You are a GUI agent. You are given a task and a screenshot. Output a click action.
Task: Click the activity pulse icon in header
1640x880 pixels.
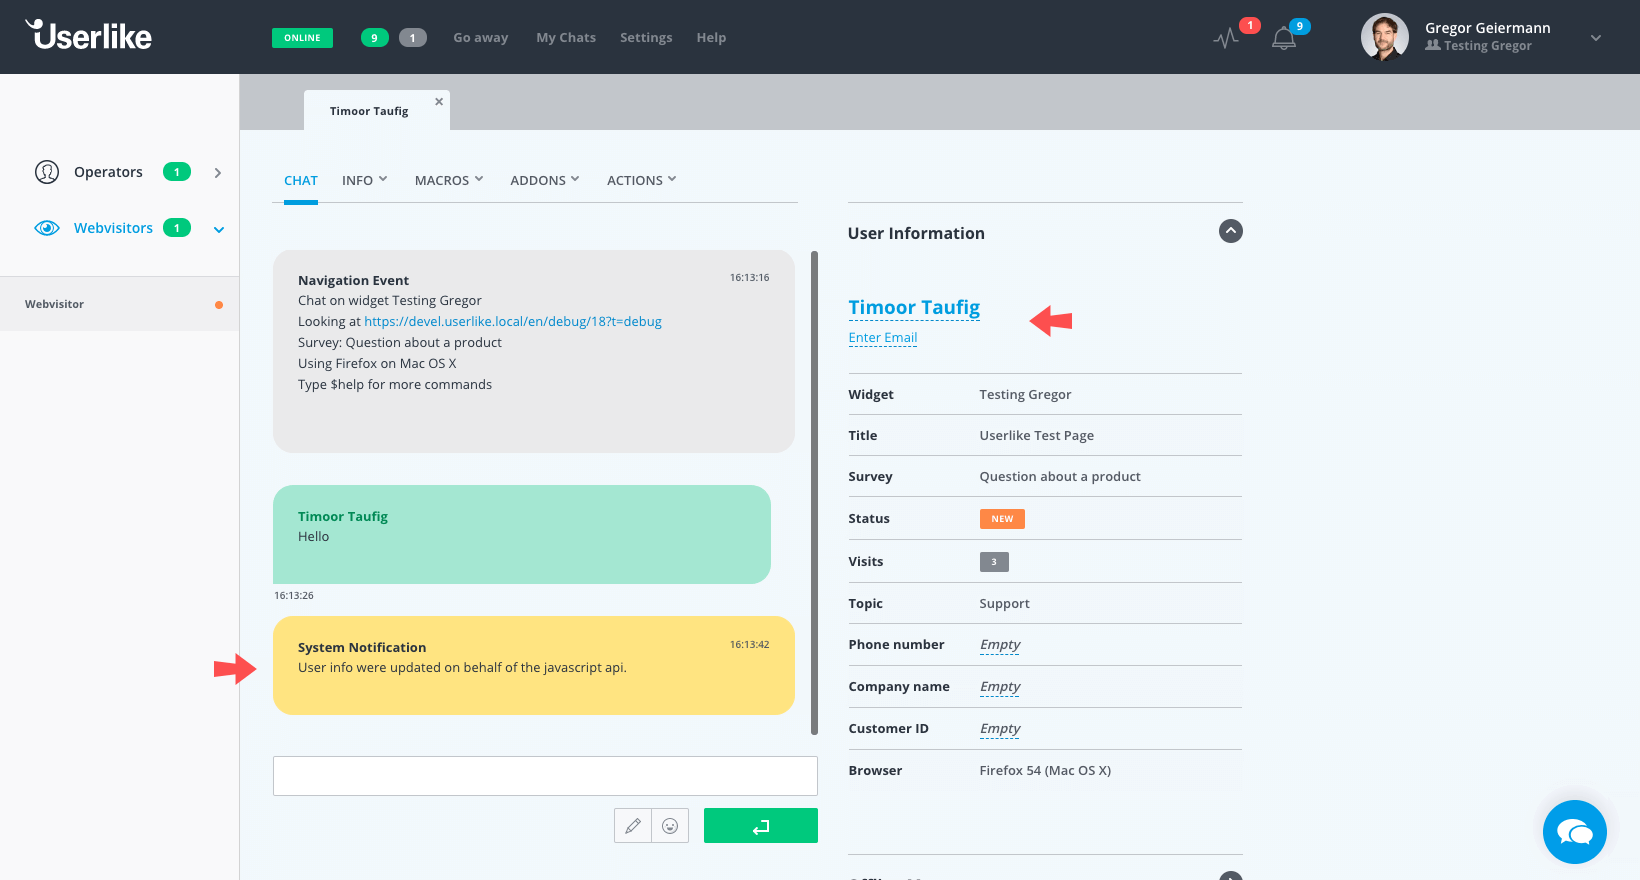coord(1225,39)
